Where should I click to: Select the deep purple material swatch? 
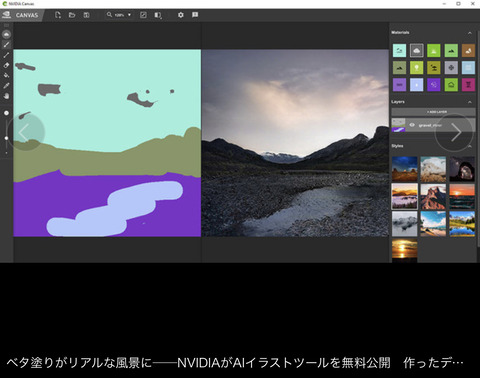[434, 85]
